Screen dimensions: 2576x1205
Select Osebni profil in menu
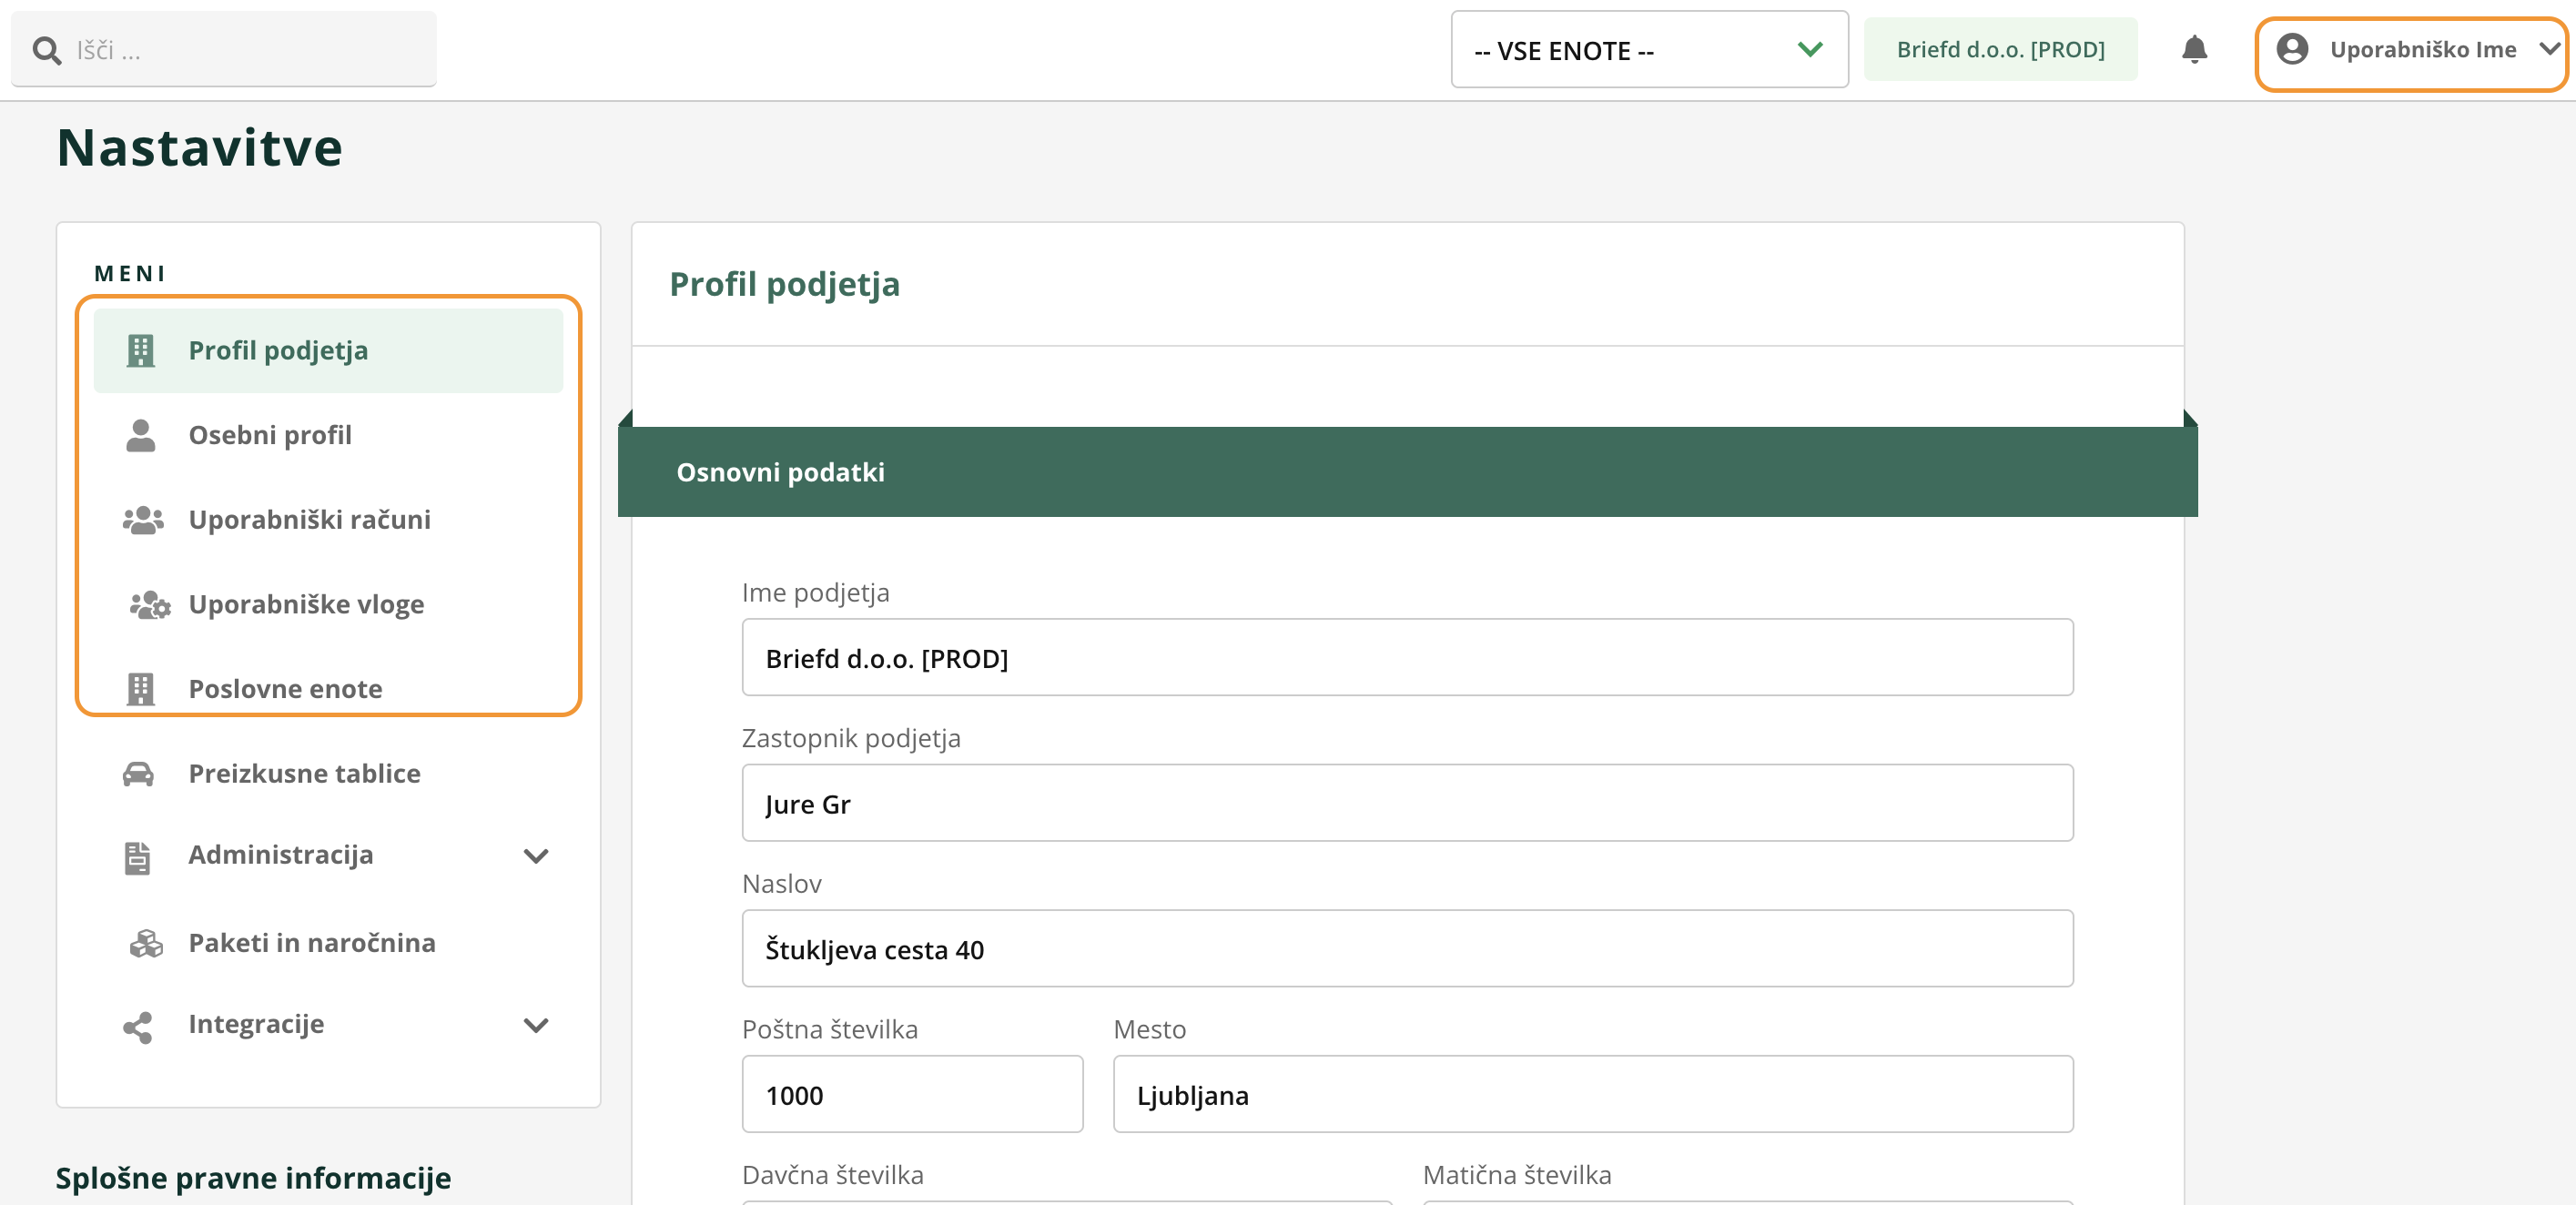(270, 435)
